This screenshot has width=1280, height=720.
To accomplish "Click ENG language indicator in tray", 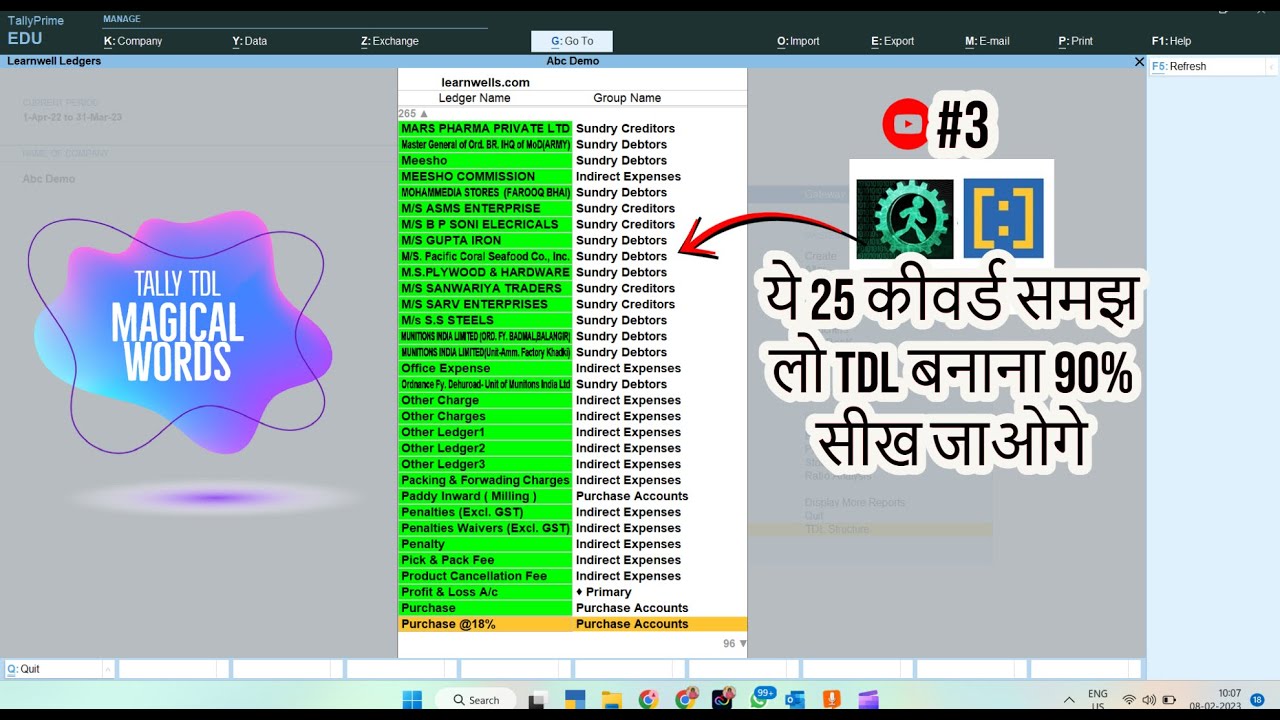I will point(1097,700).
